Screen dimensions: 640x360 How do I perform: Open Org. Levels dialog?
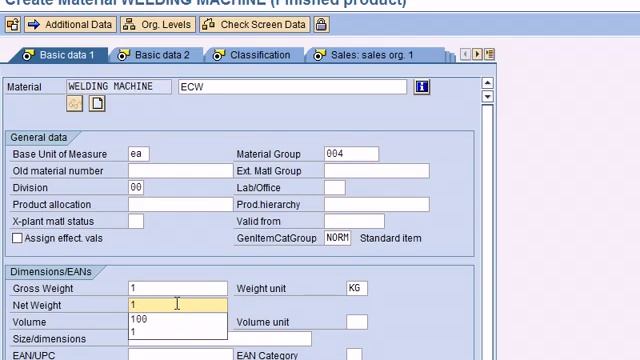tap(158, 24)
